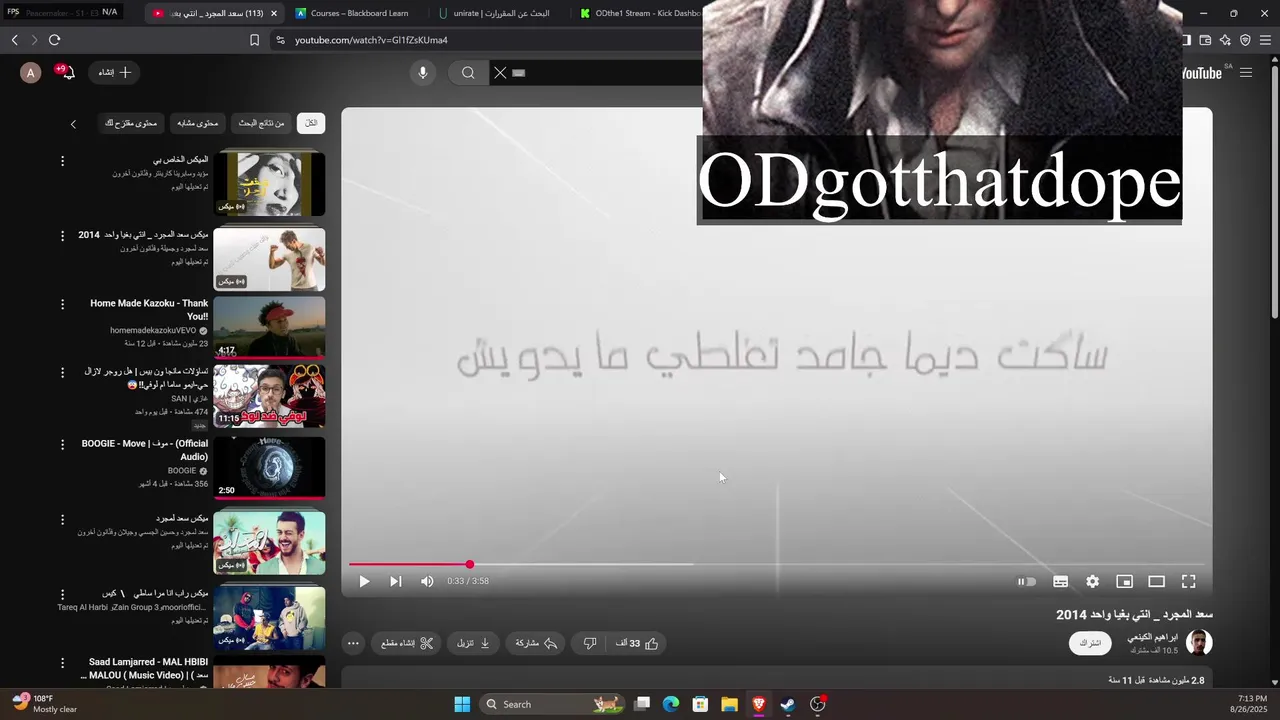This screenshot has width=1280, height=720.
Task: Open Steam from the taskbar
Action: 788,704
